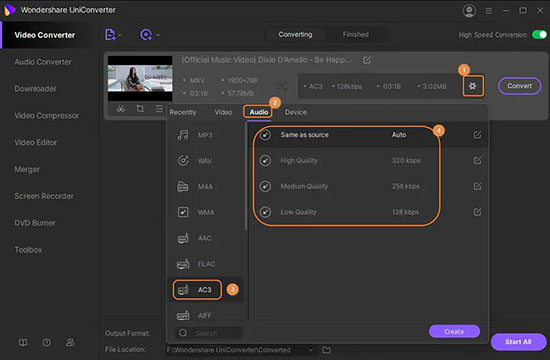This screenshot has height=360, width=550.
Task: Open Video Compressor in sidebar
Action: click(x=47, y=115)
